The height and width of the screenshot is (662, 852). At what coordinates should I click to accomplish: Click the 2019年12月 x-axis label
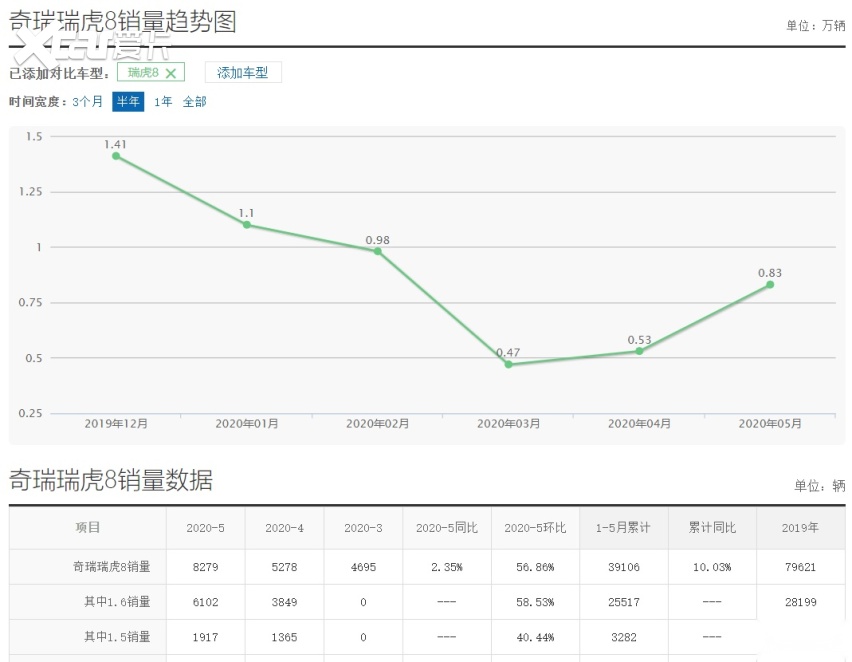[116, 424]
